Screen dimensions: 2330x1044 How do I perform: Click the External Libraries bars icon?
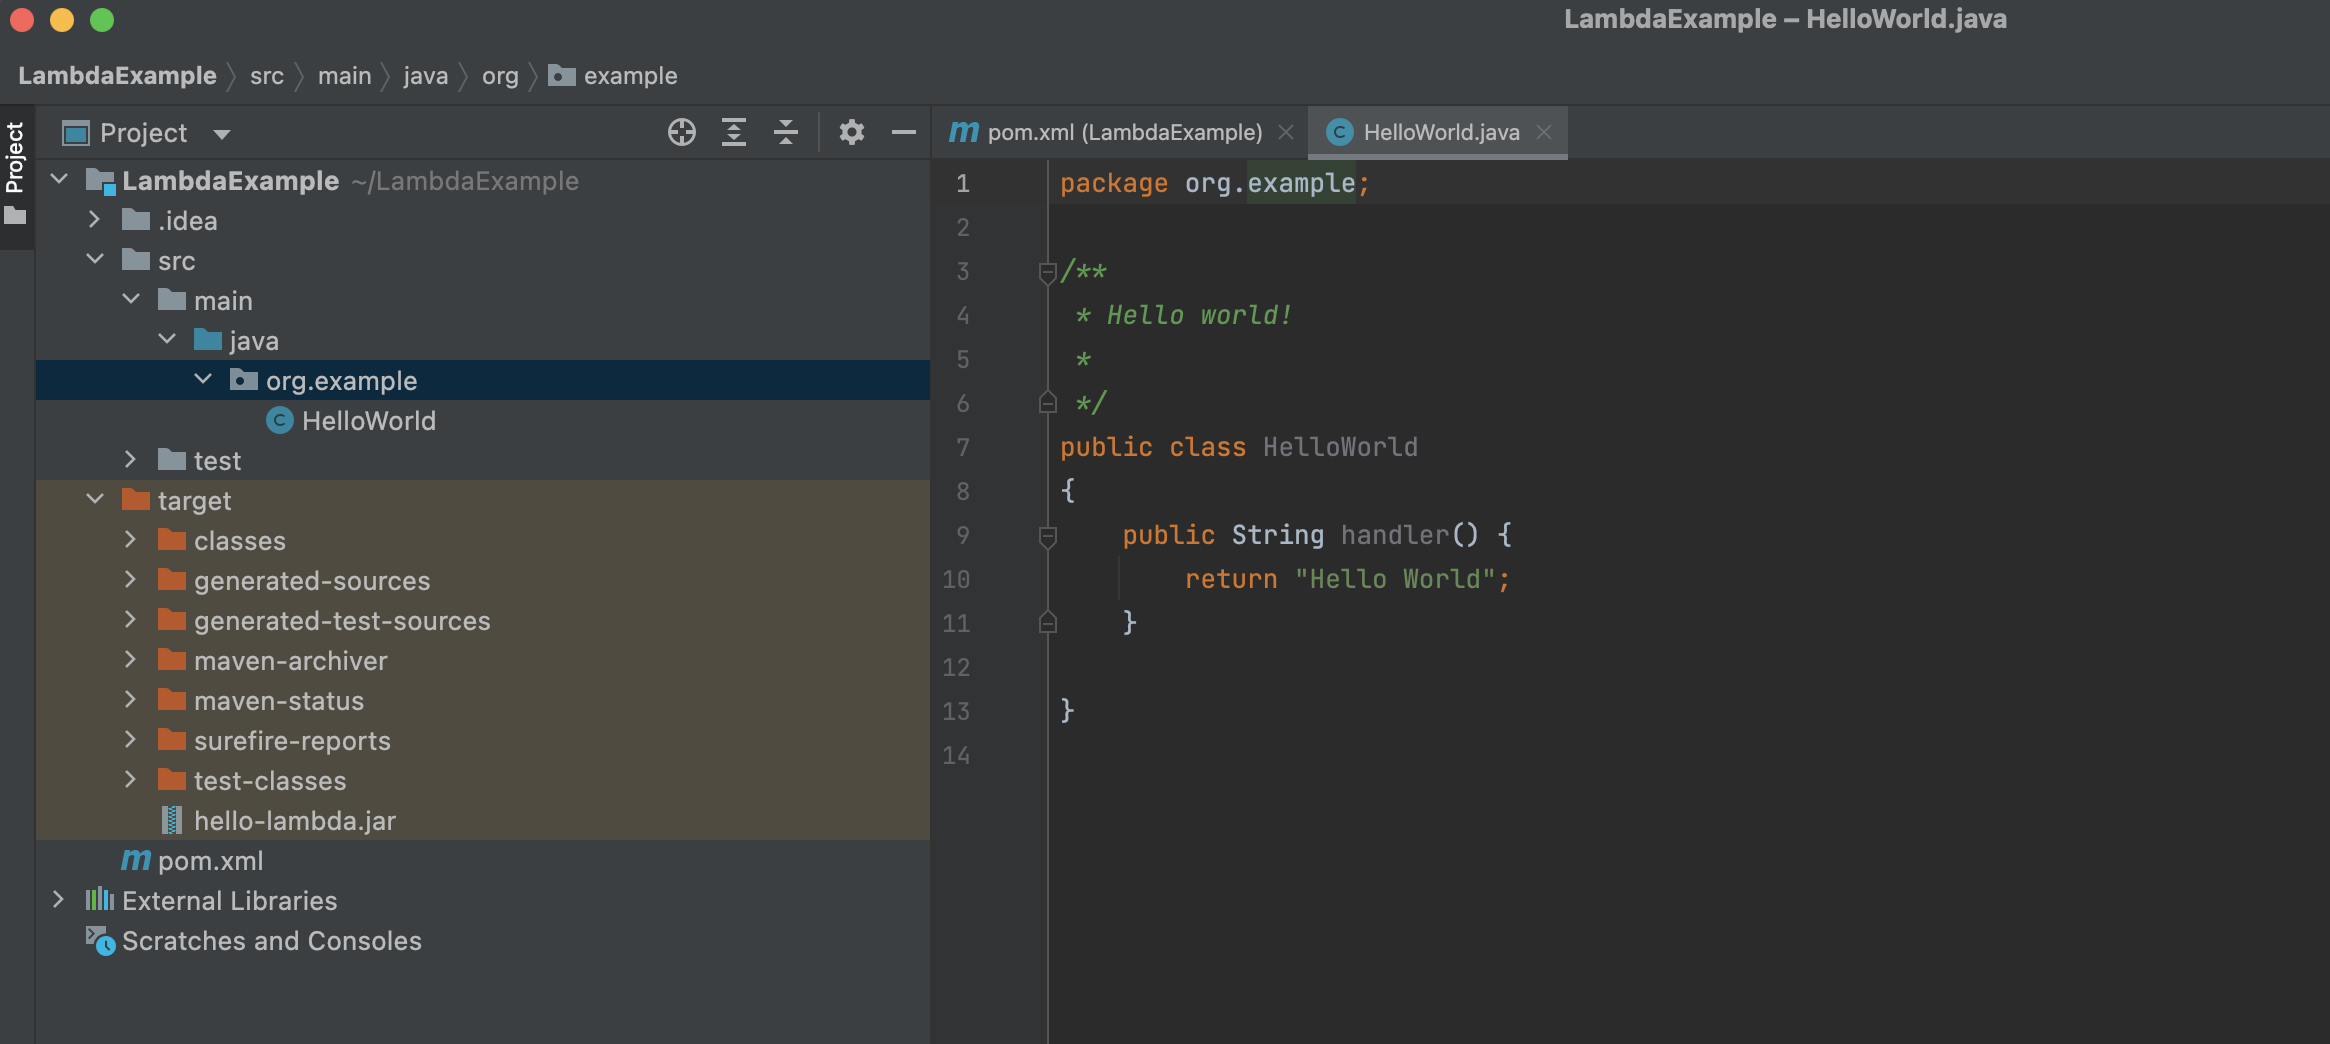click(x=100, y=899)
